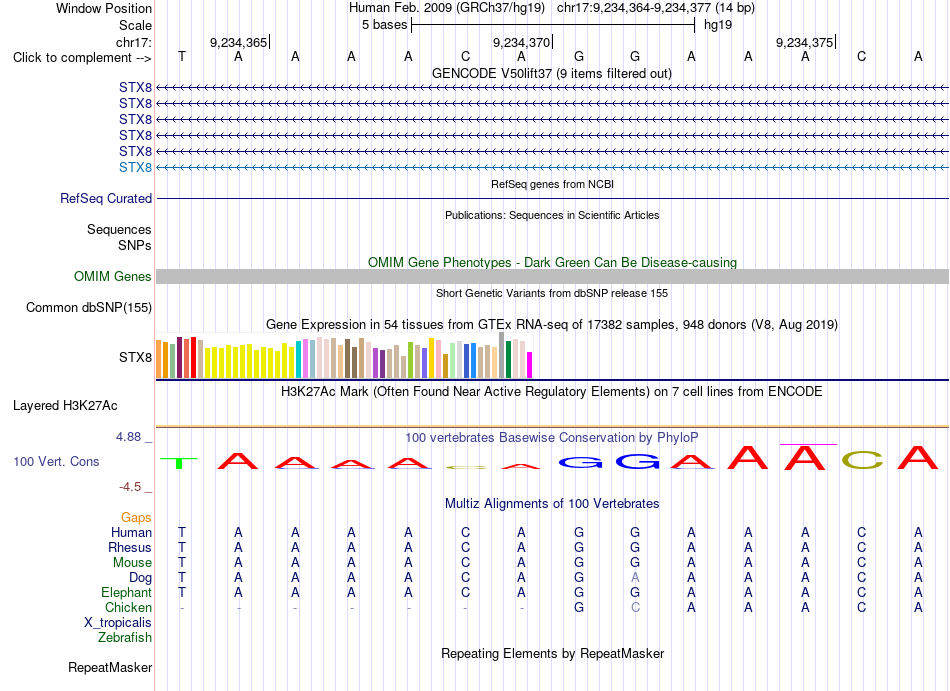Click the tall grey bar in GTEx chart
950x691 pixels.
tap(501, 355)
